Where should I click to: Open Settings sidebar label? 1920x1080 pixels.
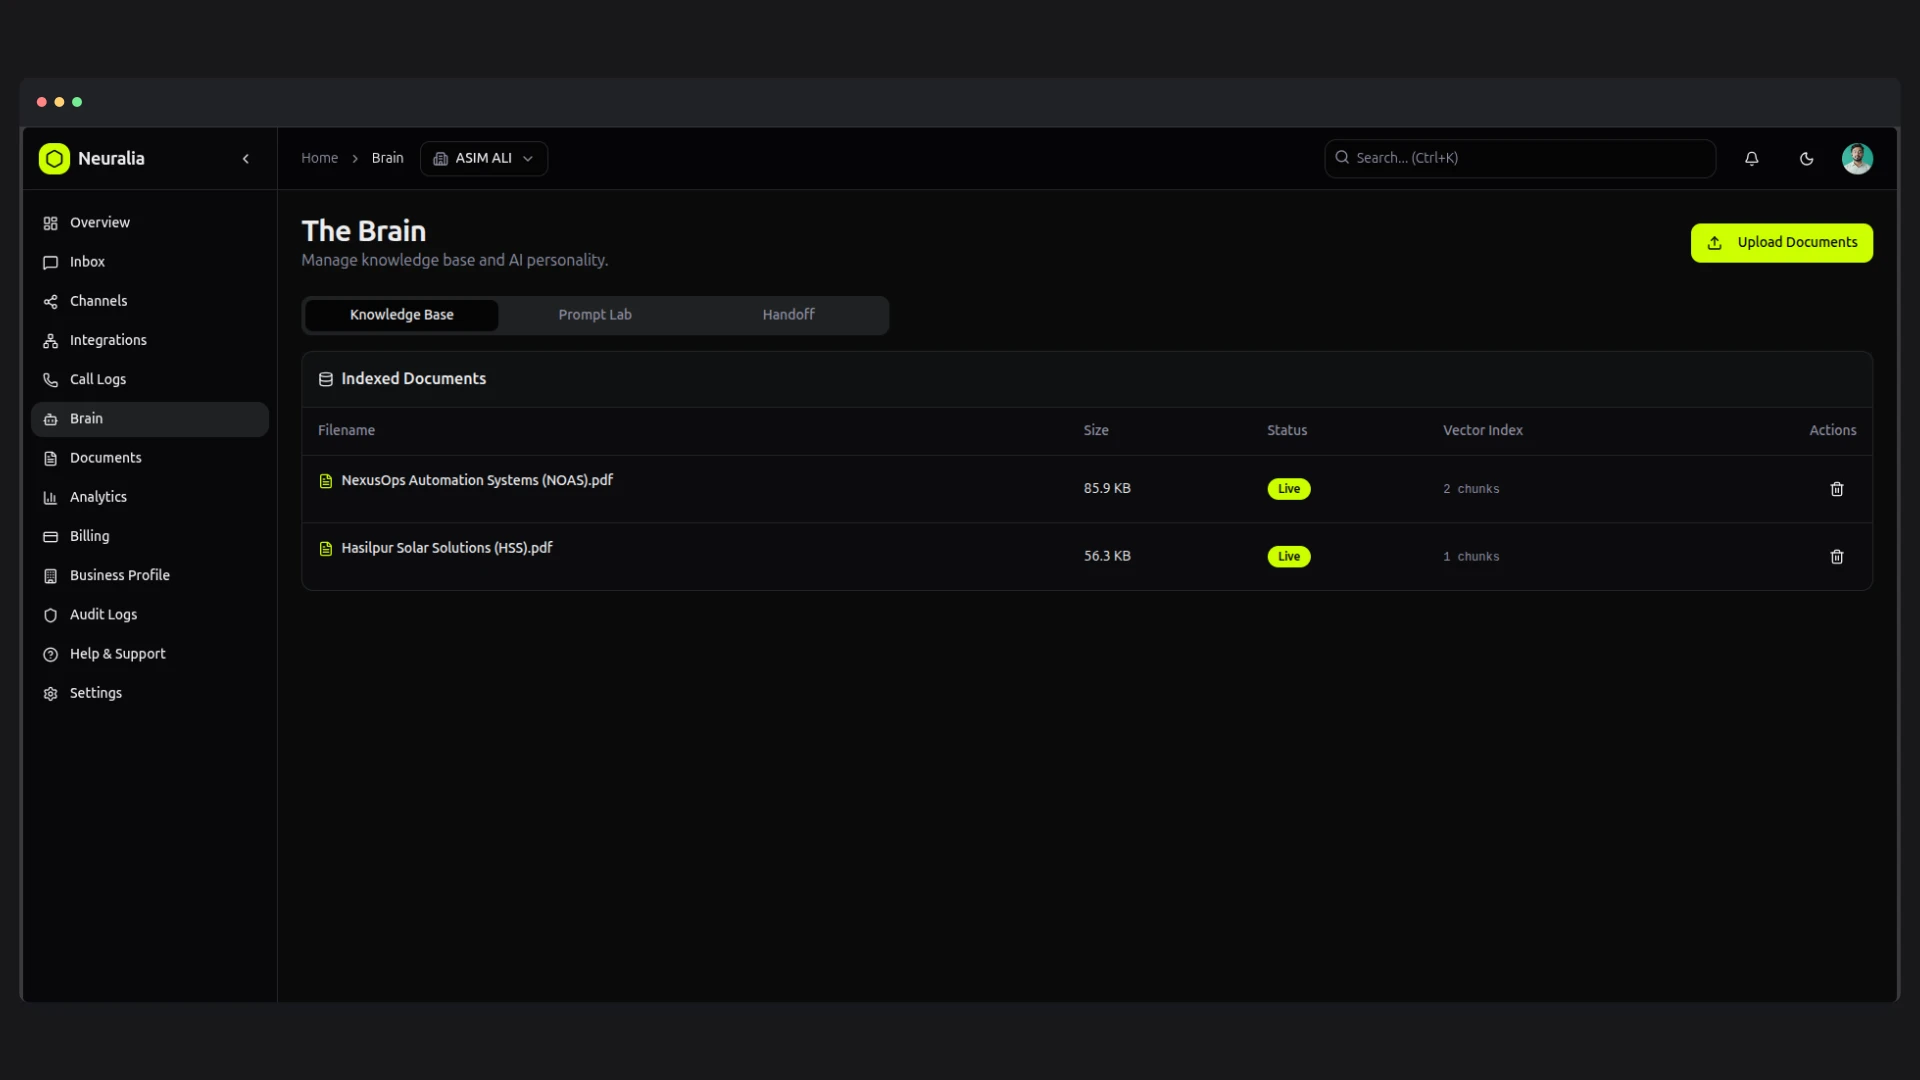pyautogui.click(x=96, y=693)
